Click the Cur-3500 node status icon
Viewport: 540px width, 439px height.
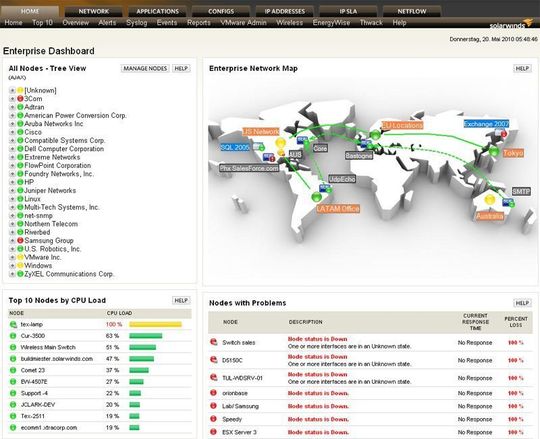(x=13, y=336)
